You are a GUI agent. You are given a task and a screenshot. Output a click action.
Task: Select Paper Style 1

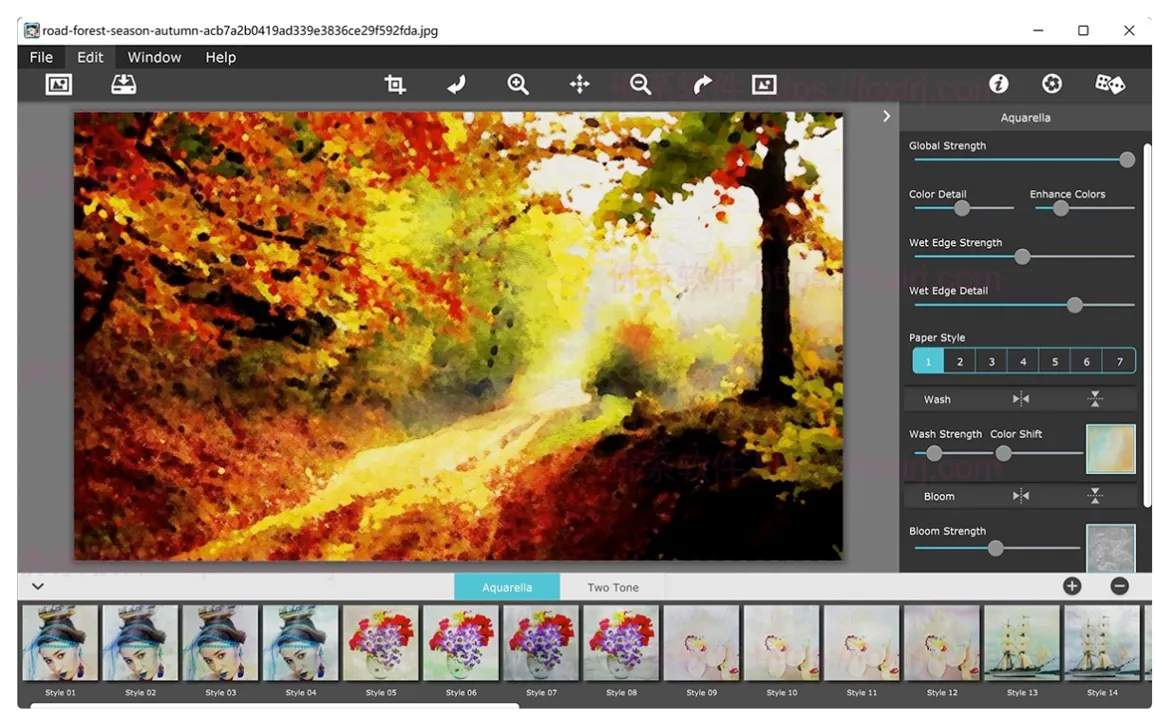[x=928, y=361]
